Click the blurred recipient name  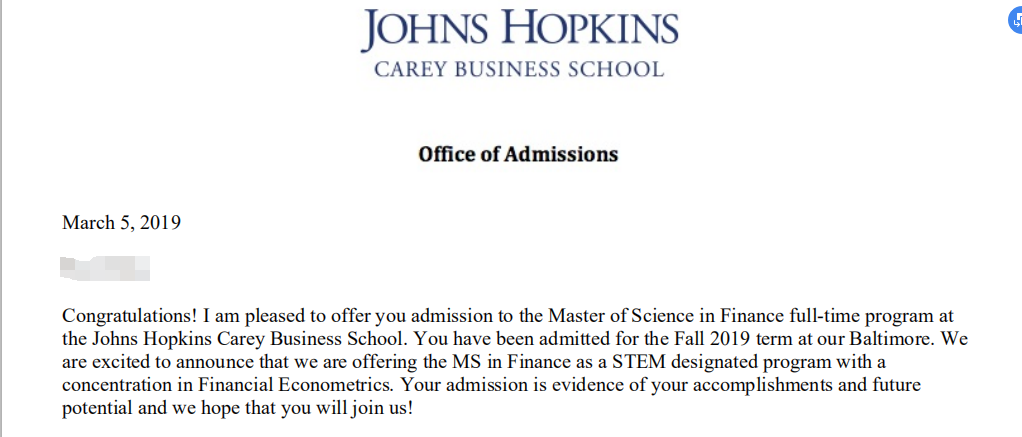click(x=105, y=269)
